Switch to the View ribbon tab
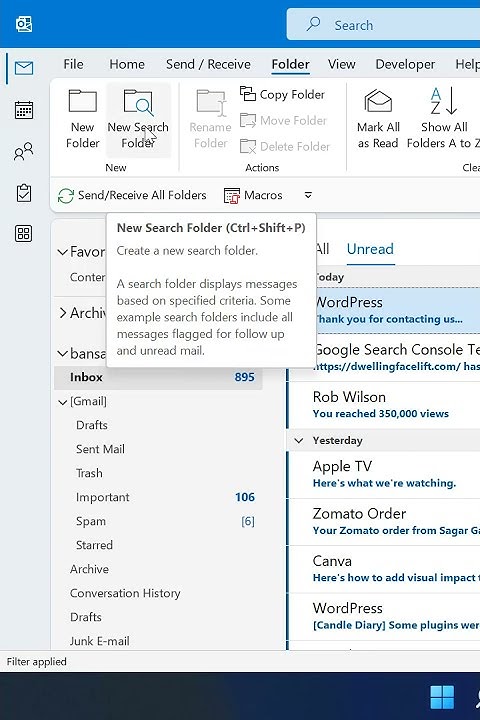Screen dimensions: 480x720 pos(341,64)
